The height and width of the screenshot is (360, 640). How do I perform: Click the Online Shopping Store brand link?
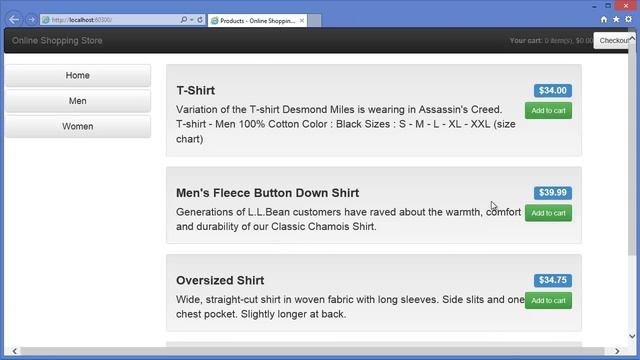57,40
